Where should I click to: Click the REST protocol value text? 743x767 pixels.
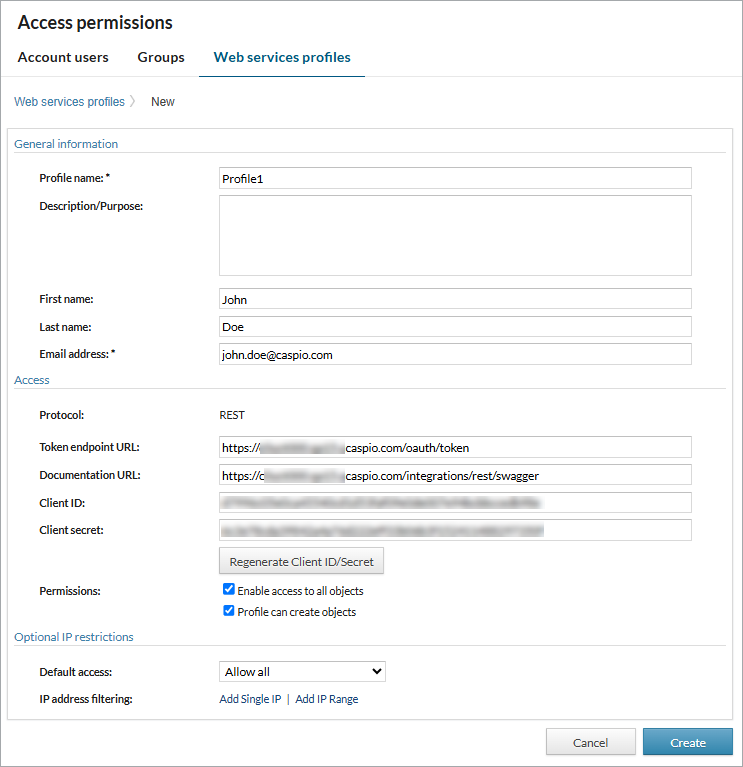point(232,415)
